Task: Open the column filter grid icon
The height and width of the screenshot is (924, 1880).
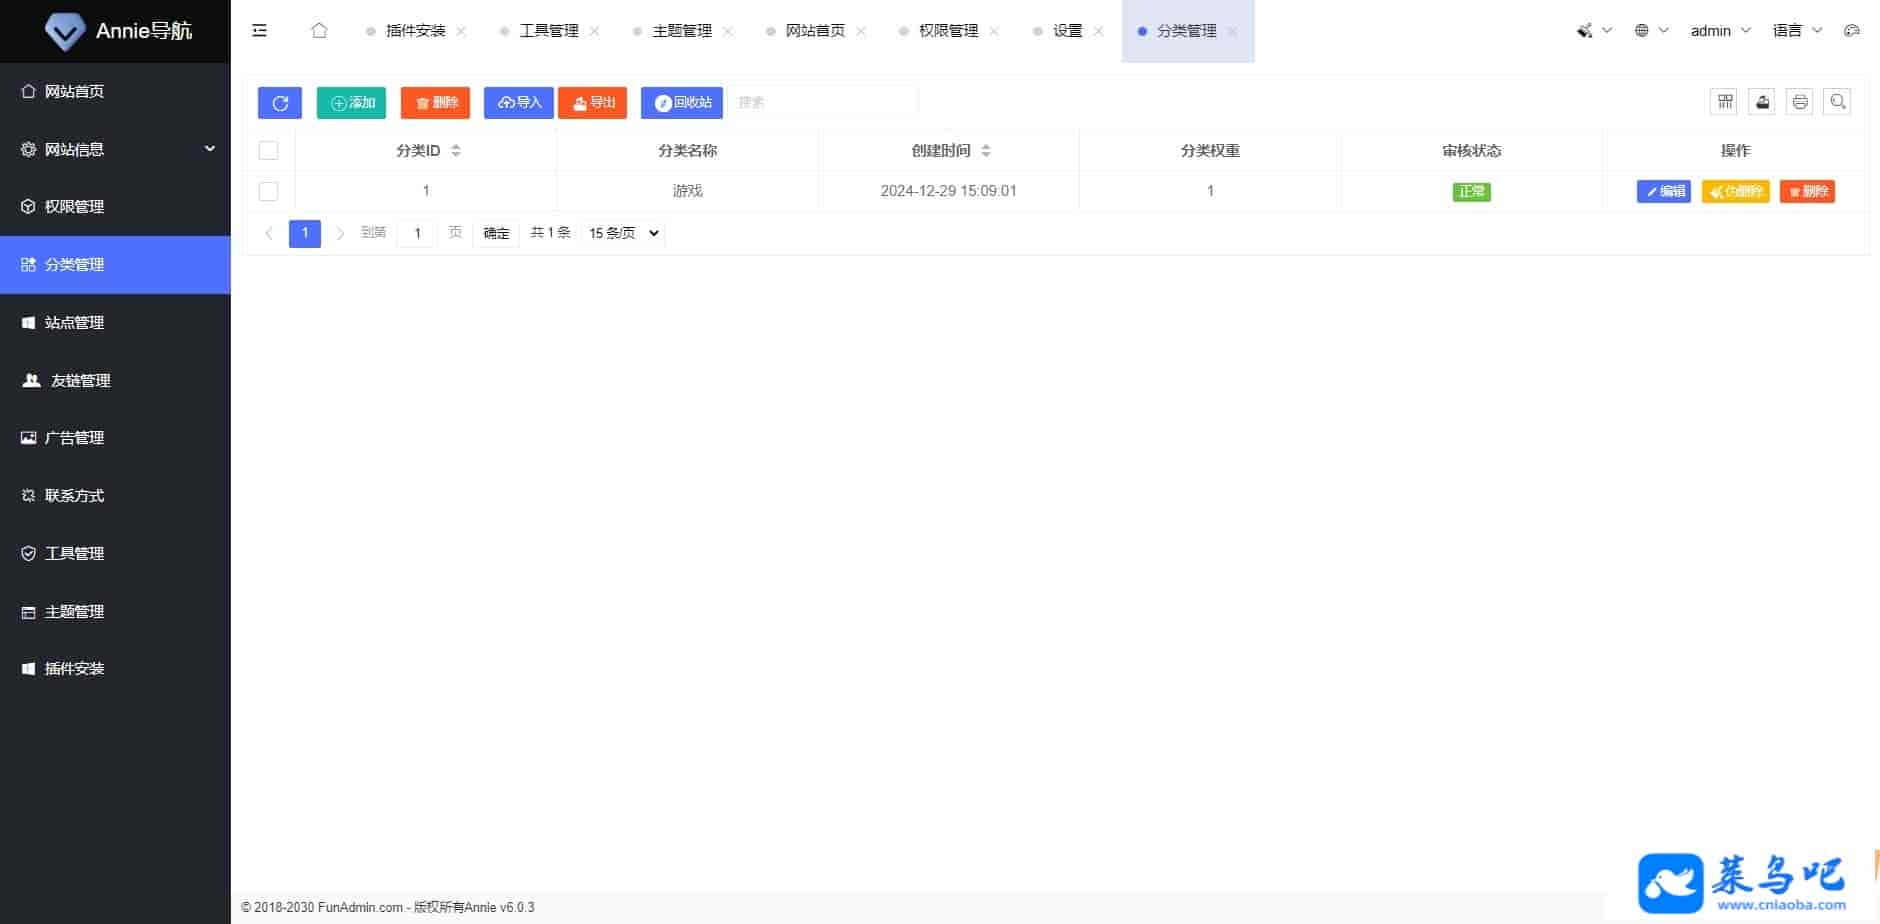Action: click(1725, 102)
